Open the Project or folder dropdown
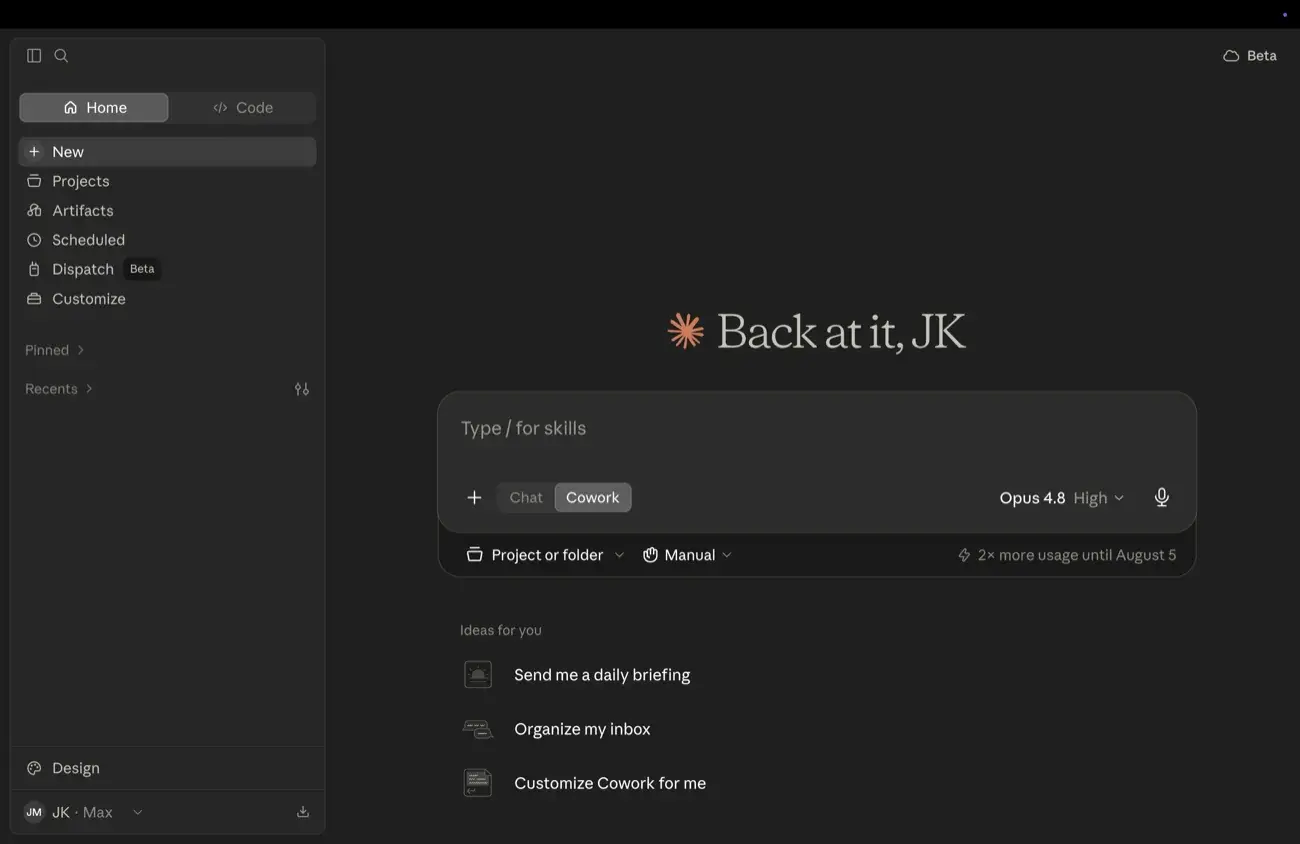 point(546,555)
